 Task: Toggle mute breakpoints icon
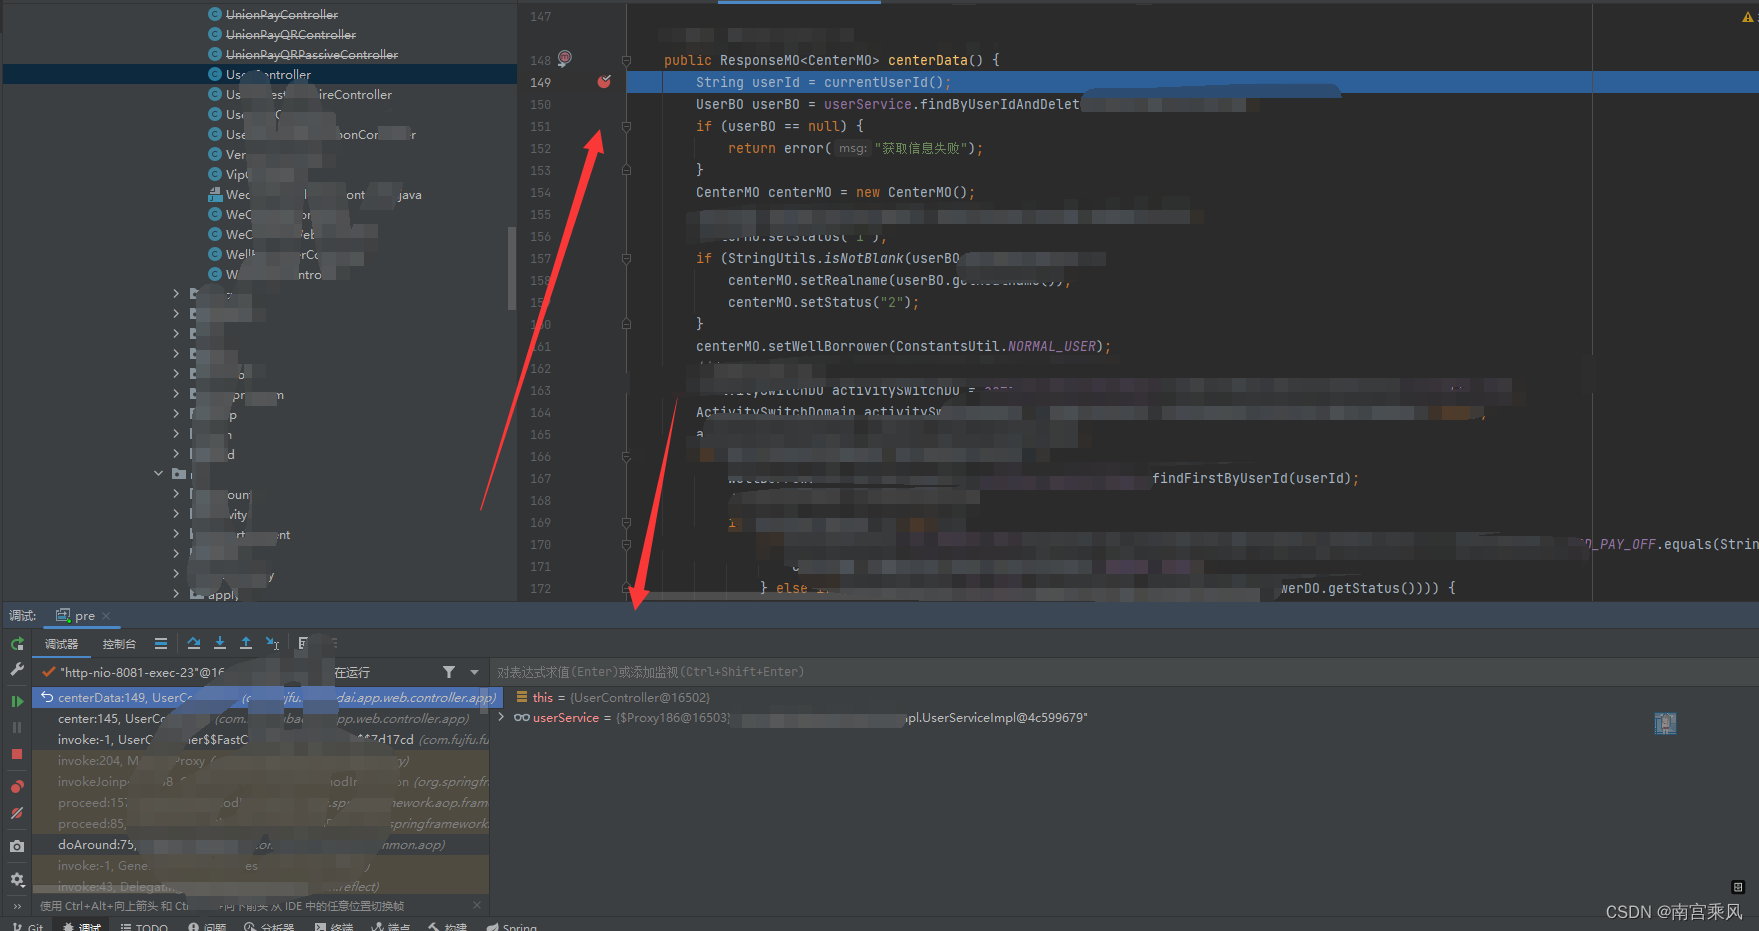pos(17,813)
